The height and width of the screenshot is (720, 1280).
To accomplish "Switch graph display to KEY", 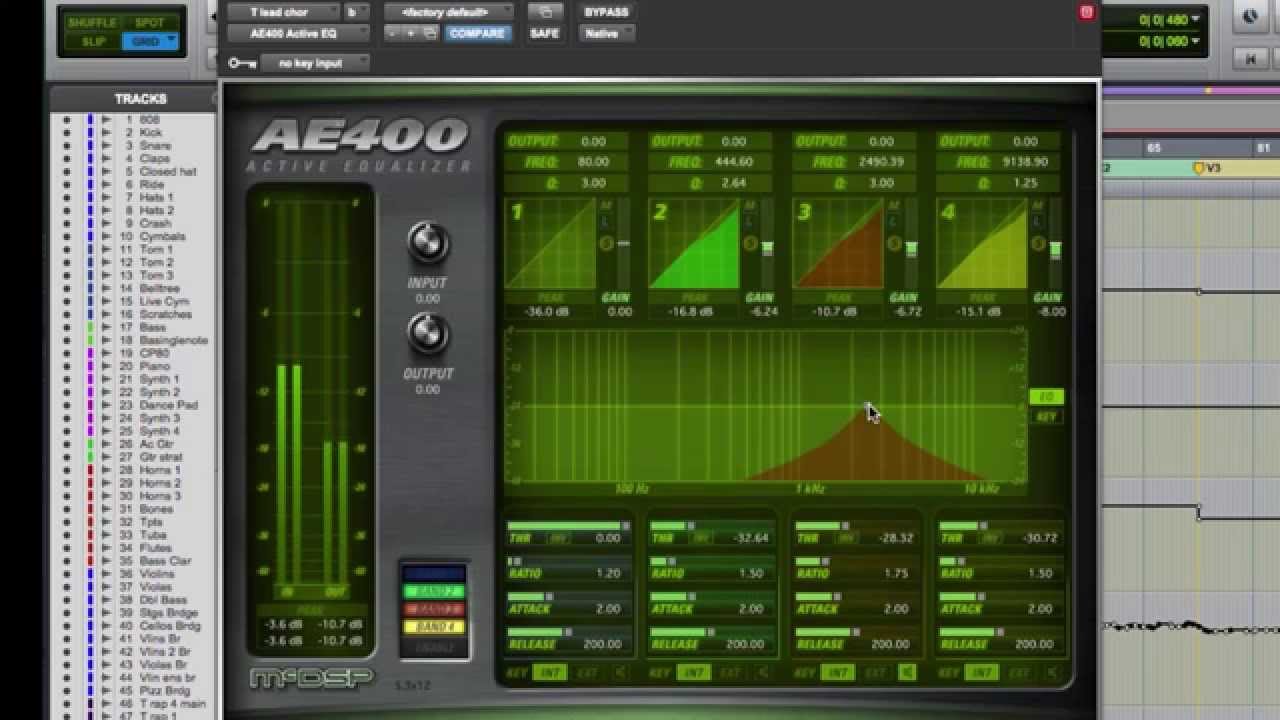I will point(1046,416).
